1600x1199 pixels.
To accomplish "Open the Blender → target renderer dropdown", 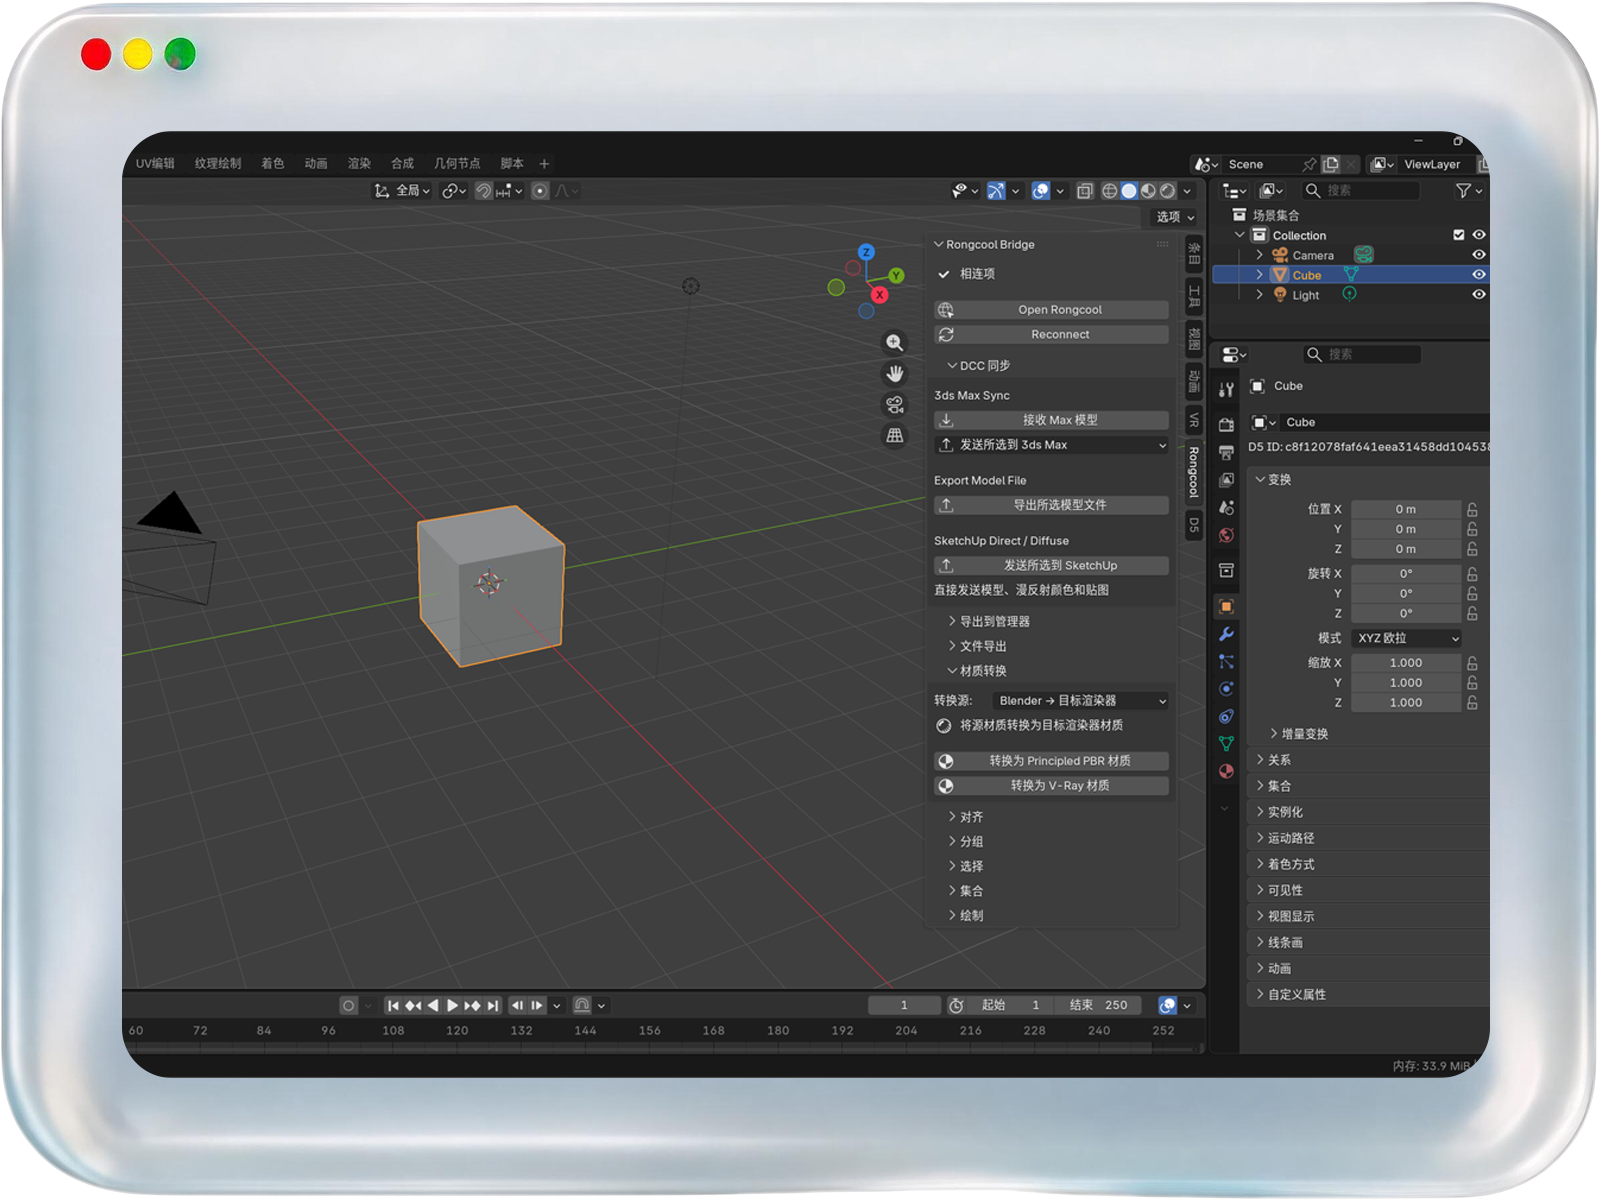I will coord(1080,701).
